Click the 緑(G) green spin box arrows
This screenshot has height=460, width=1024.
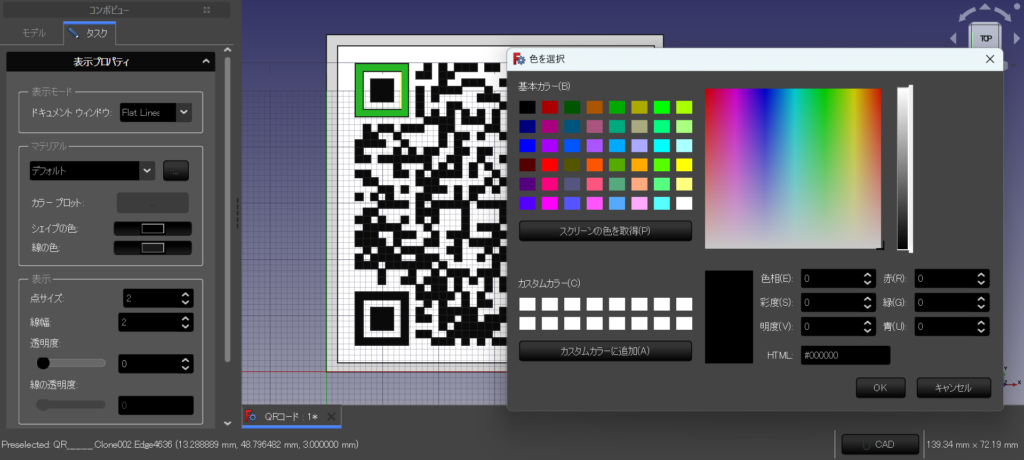coord(981,303)
